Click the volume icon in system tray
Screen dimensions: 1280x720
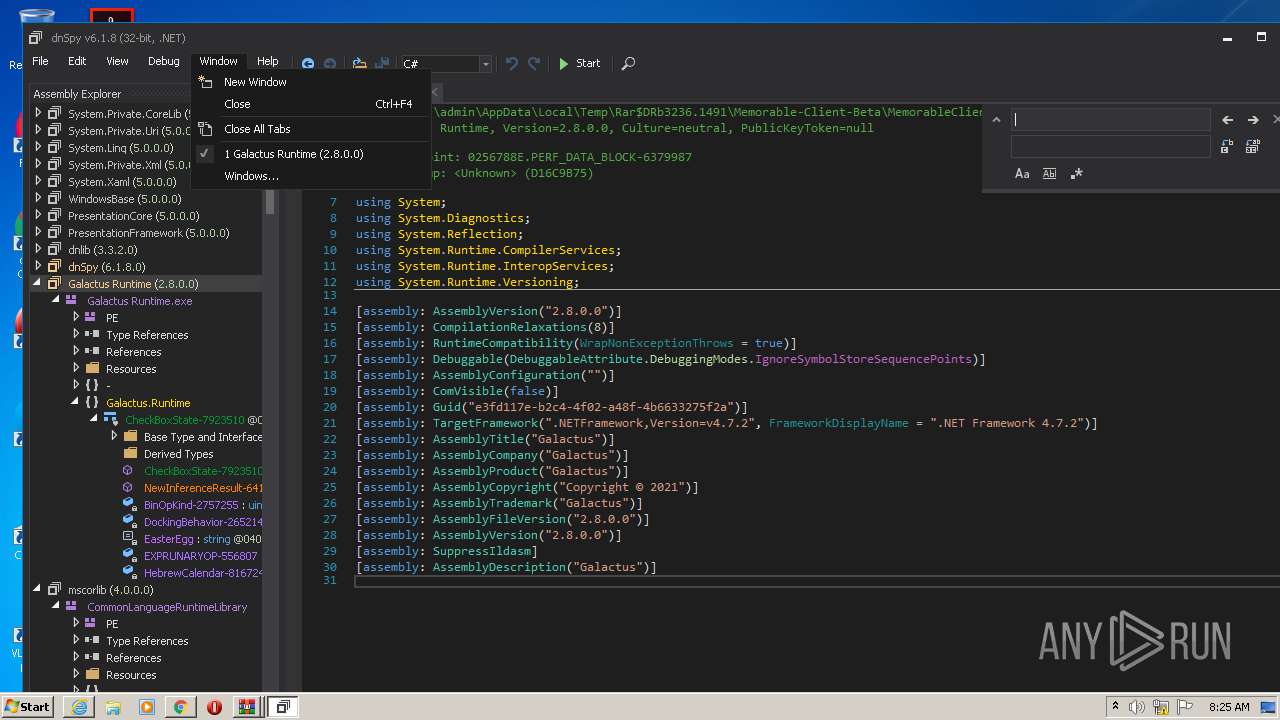point(1137,707)
